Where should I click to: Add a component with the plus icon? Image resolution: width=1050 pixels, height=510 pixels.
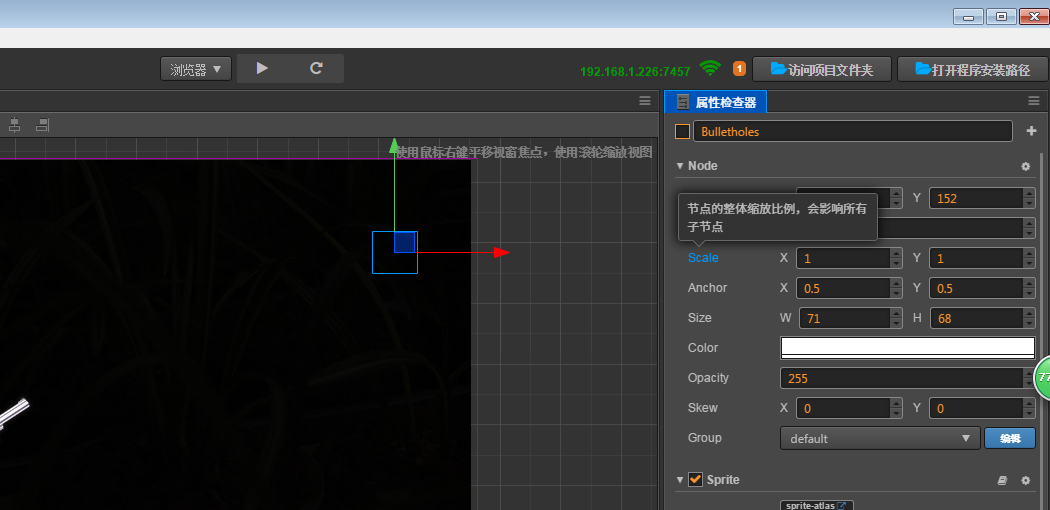click(1031, 131)
